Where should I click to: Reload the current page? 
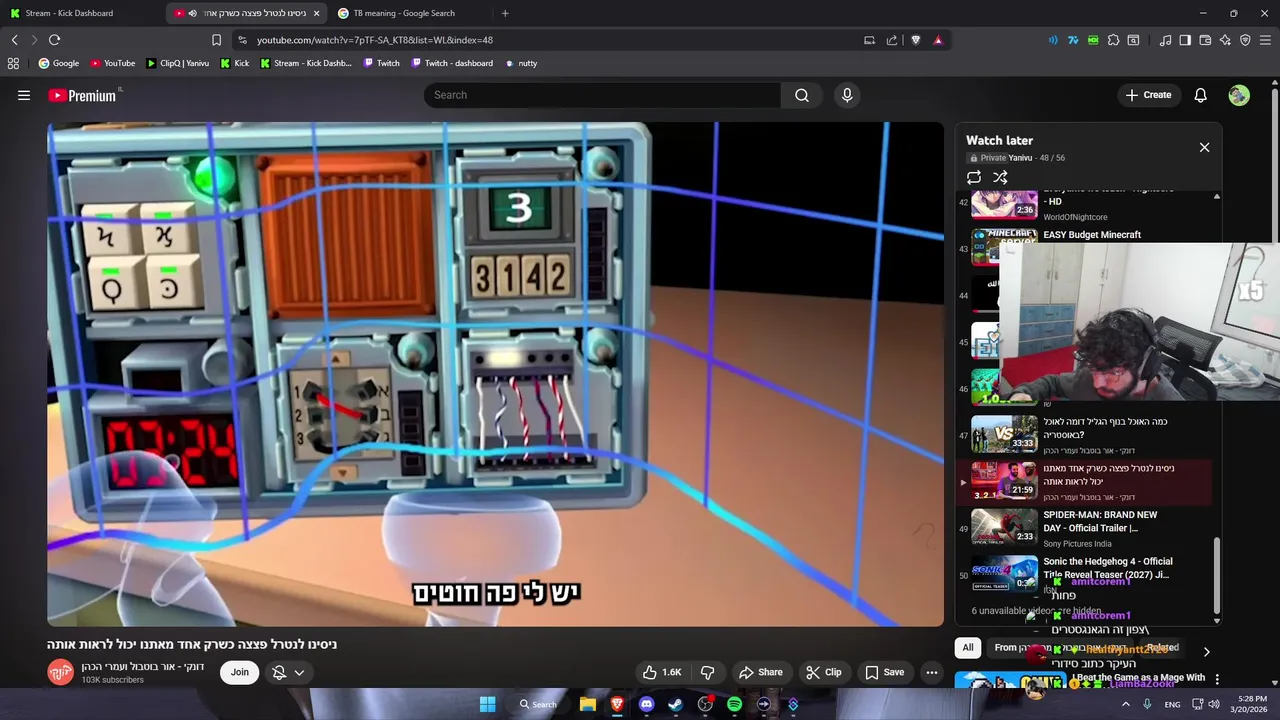(x=54, y=40)
